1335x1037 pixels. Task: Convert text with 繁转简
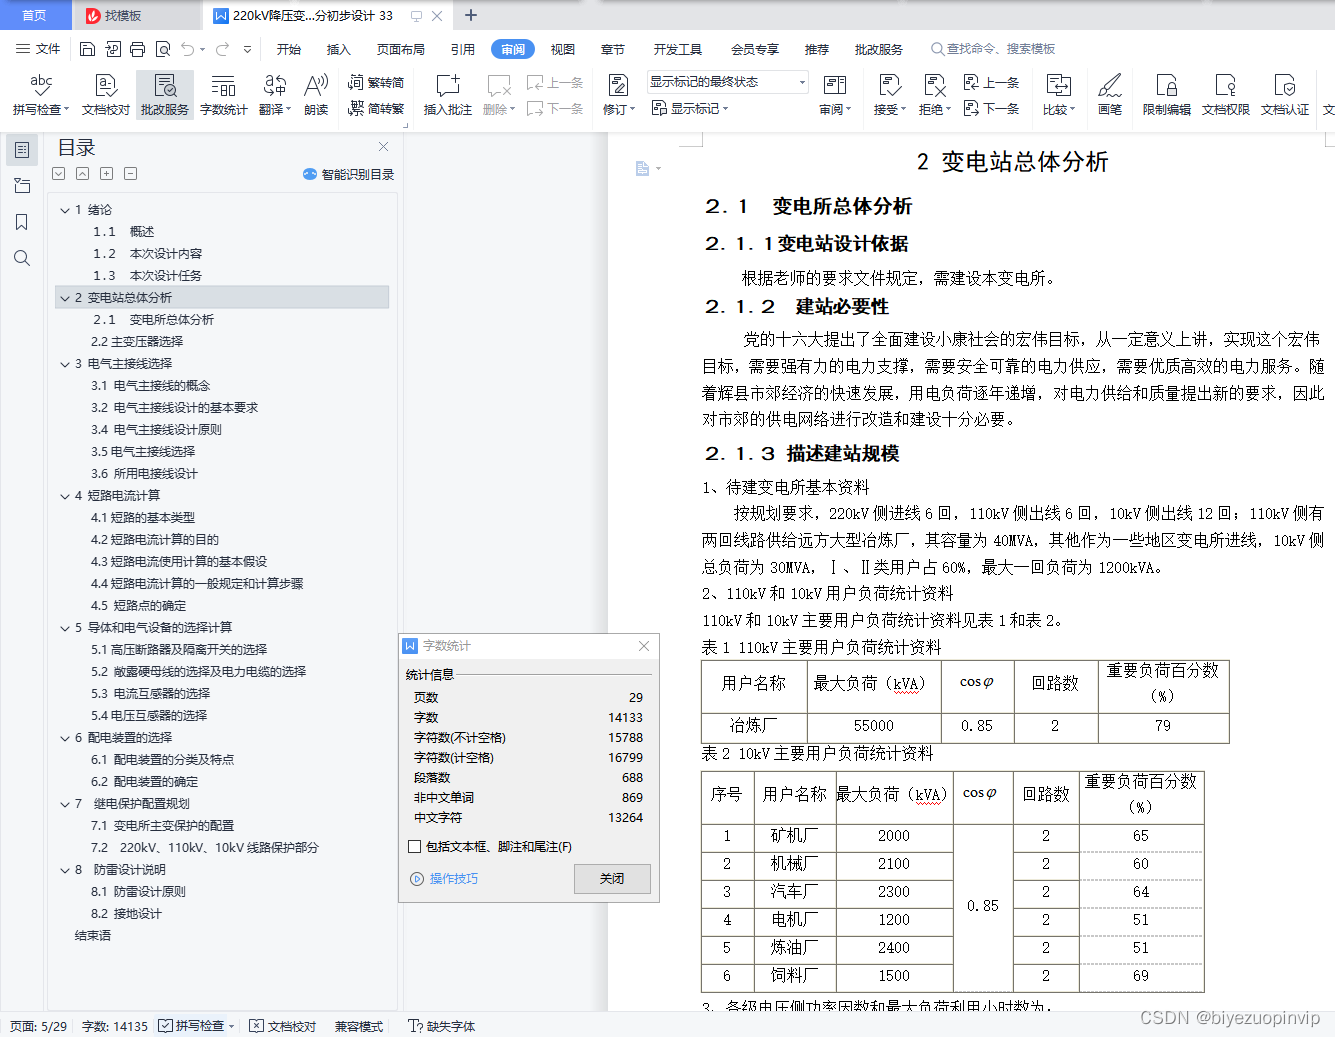click(376, 83)
